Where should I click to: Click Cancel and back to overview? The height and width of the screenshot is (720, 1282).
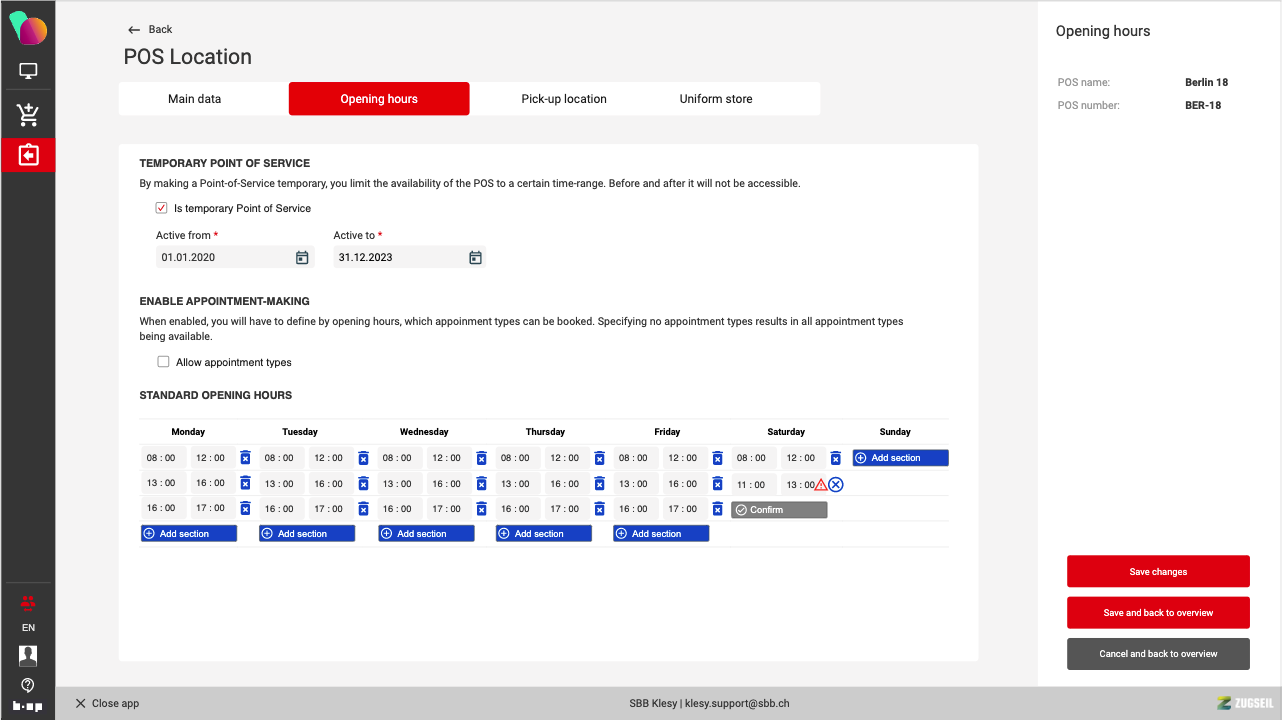coord(1158,654)
